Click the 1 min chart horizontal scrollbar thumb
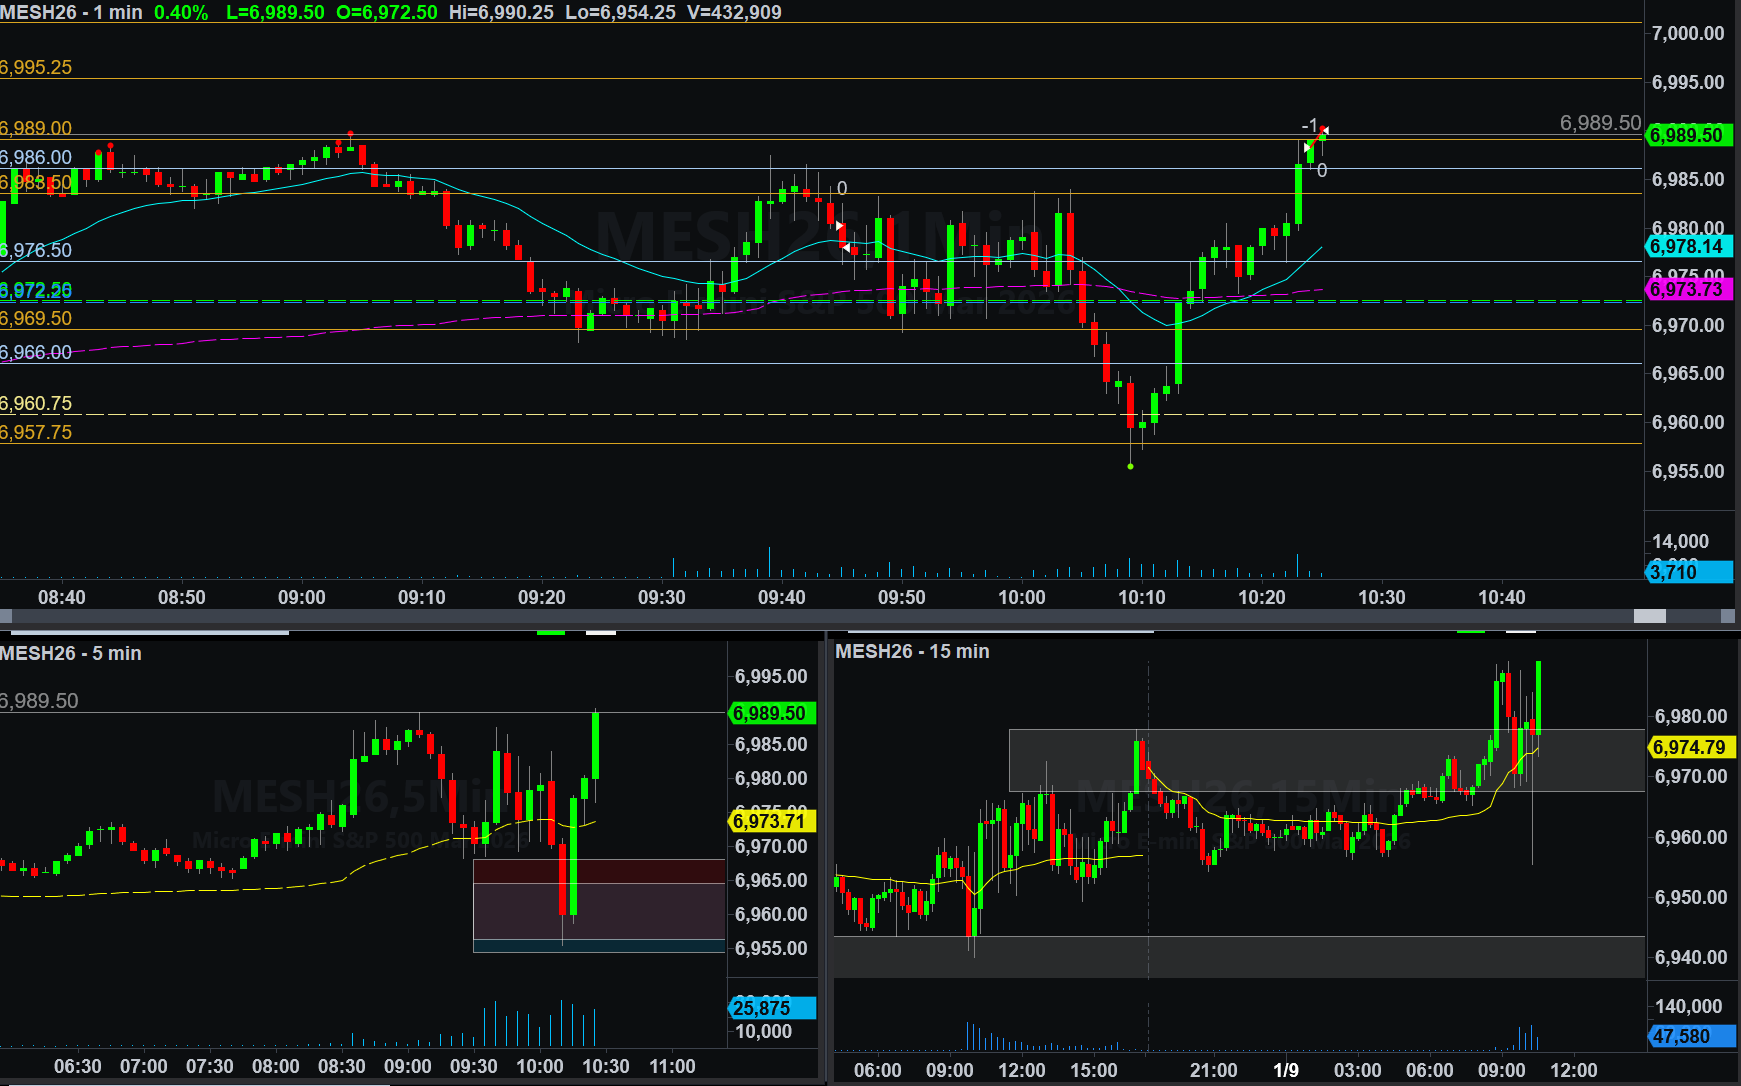The width and height of the screenshot is (1741, 1086). pos(1649,616)
